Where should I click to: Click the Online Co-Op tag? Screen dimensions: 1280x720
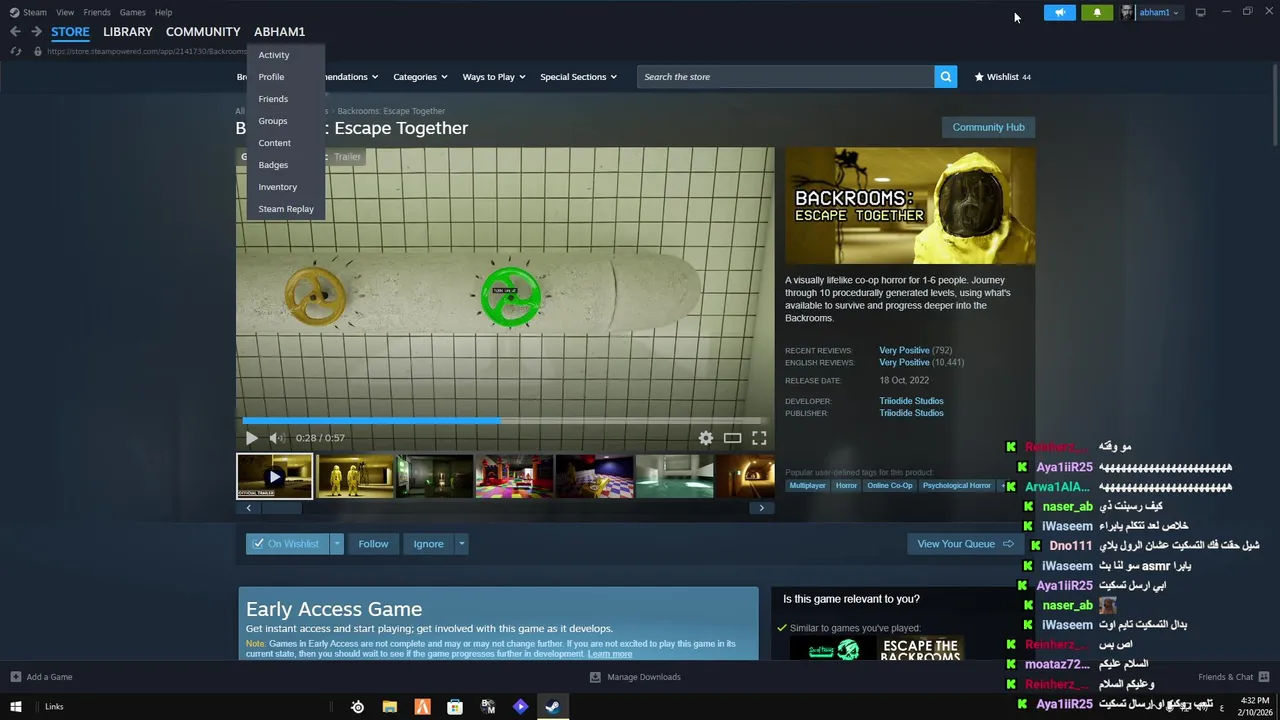click(889, 486)
